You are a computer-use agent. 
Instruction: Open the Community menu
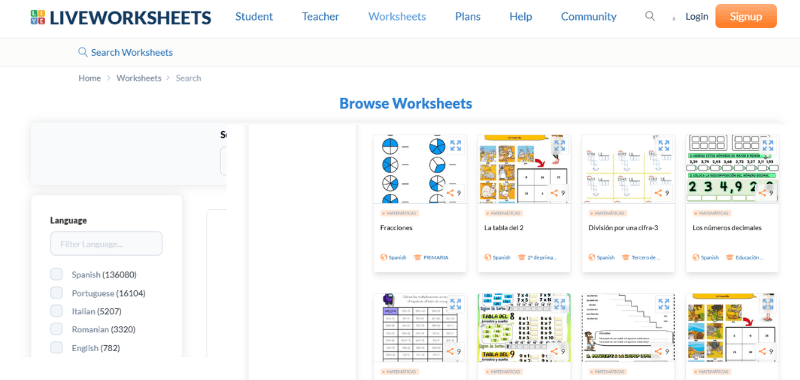[589, 16]
